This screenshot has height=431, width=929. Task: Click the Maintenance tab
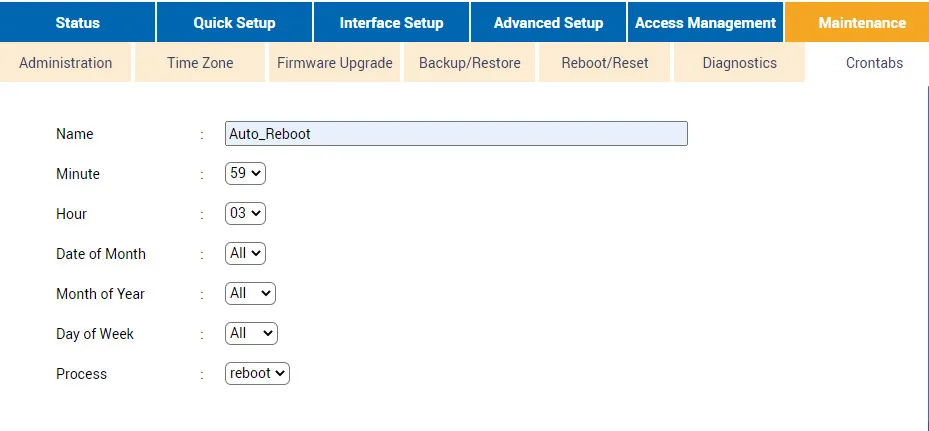(861, 22)
